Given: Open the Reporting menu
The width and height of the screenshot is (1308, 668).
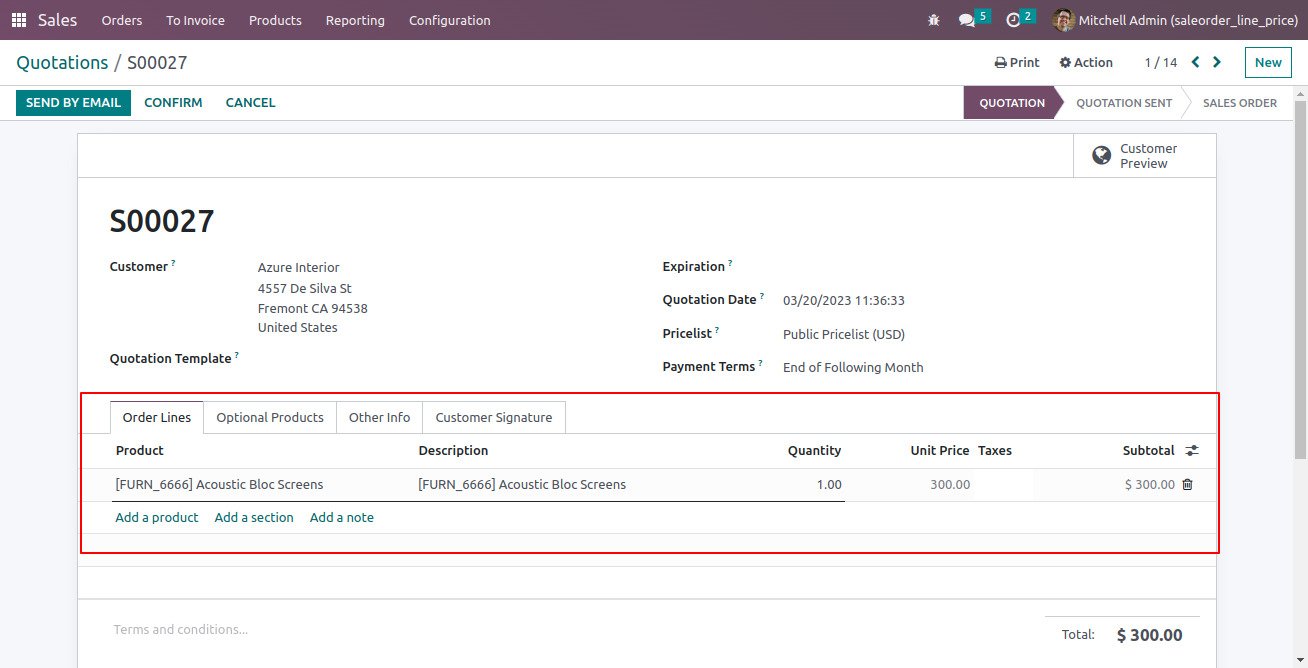Looking at the screenshot, I should [x=355, y=20].
